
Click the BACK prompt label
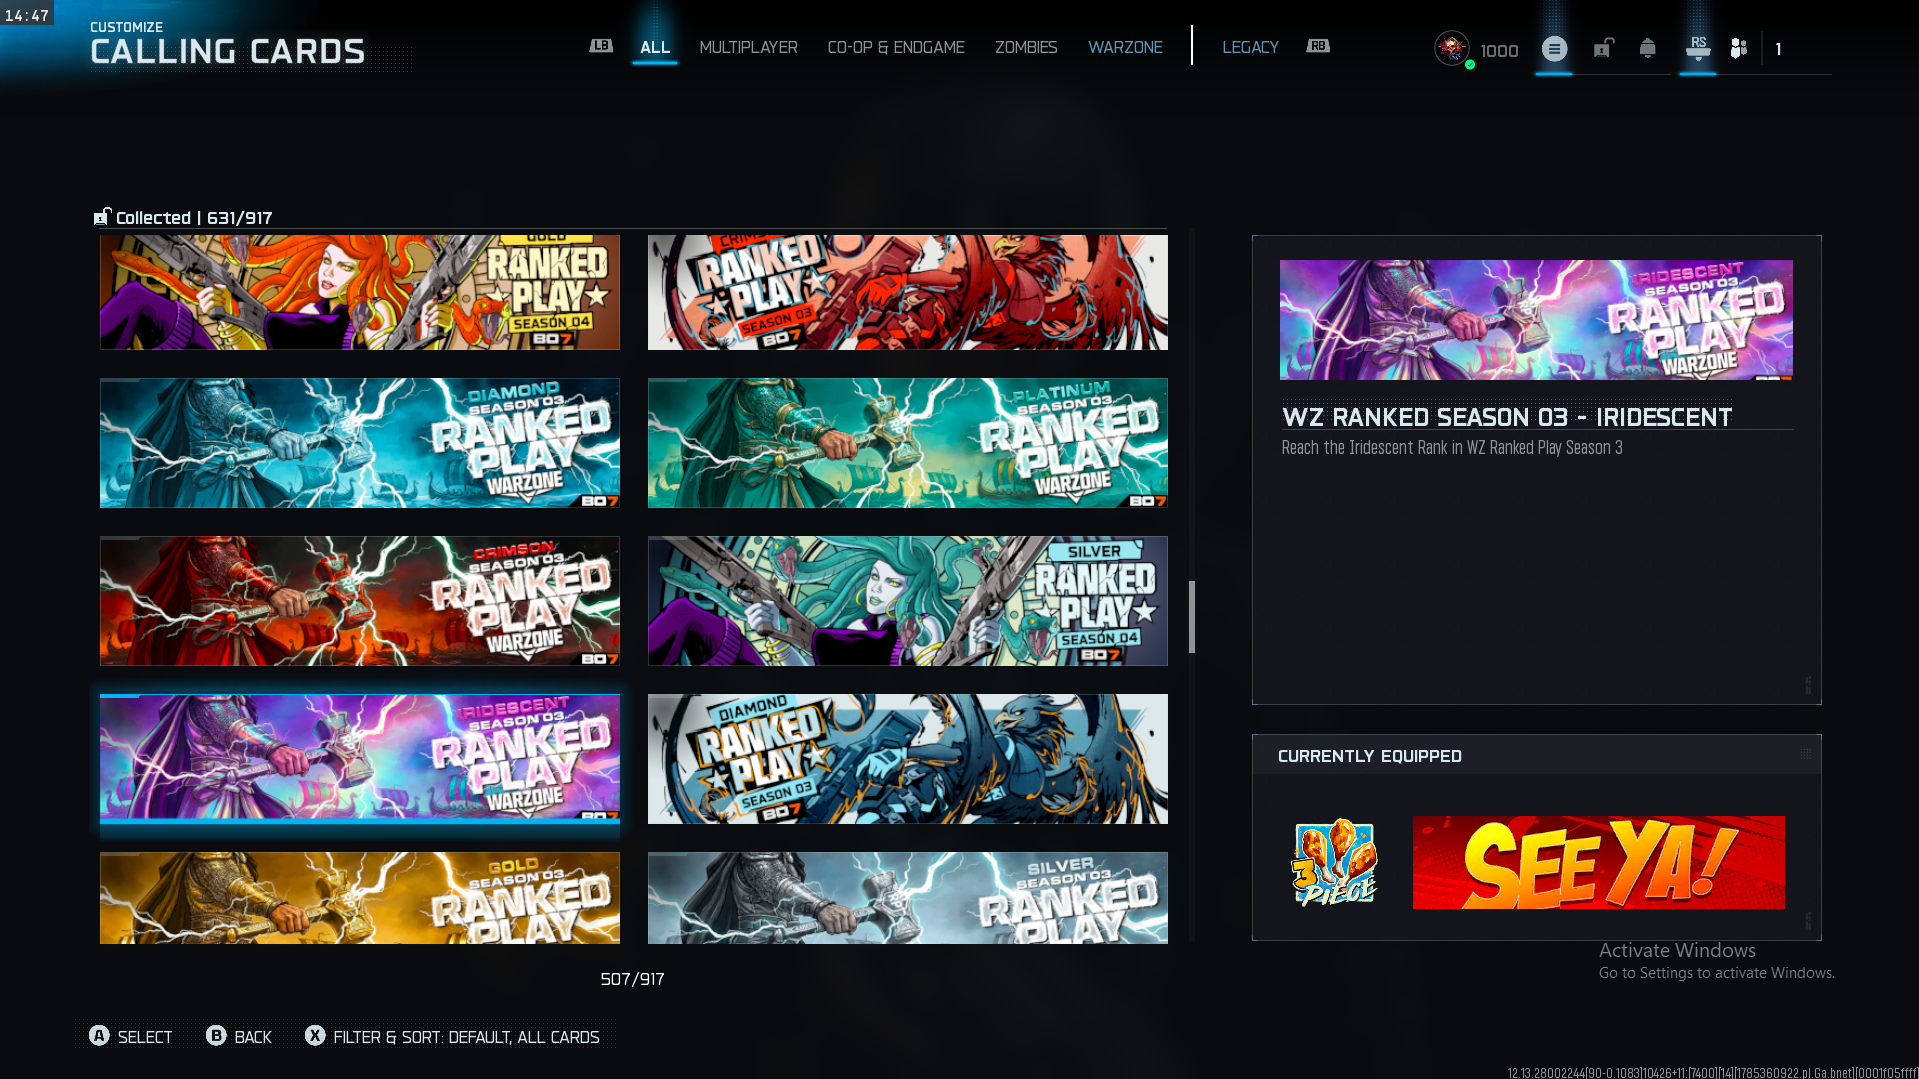253,1037
